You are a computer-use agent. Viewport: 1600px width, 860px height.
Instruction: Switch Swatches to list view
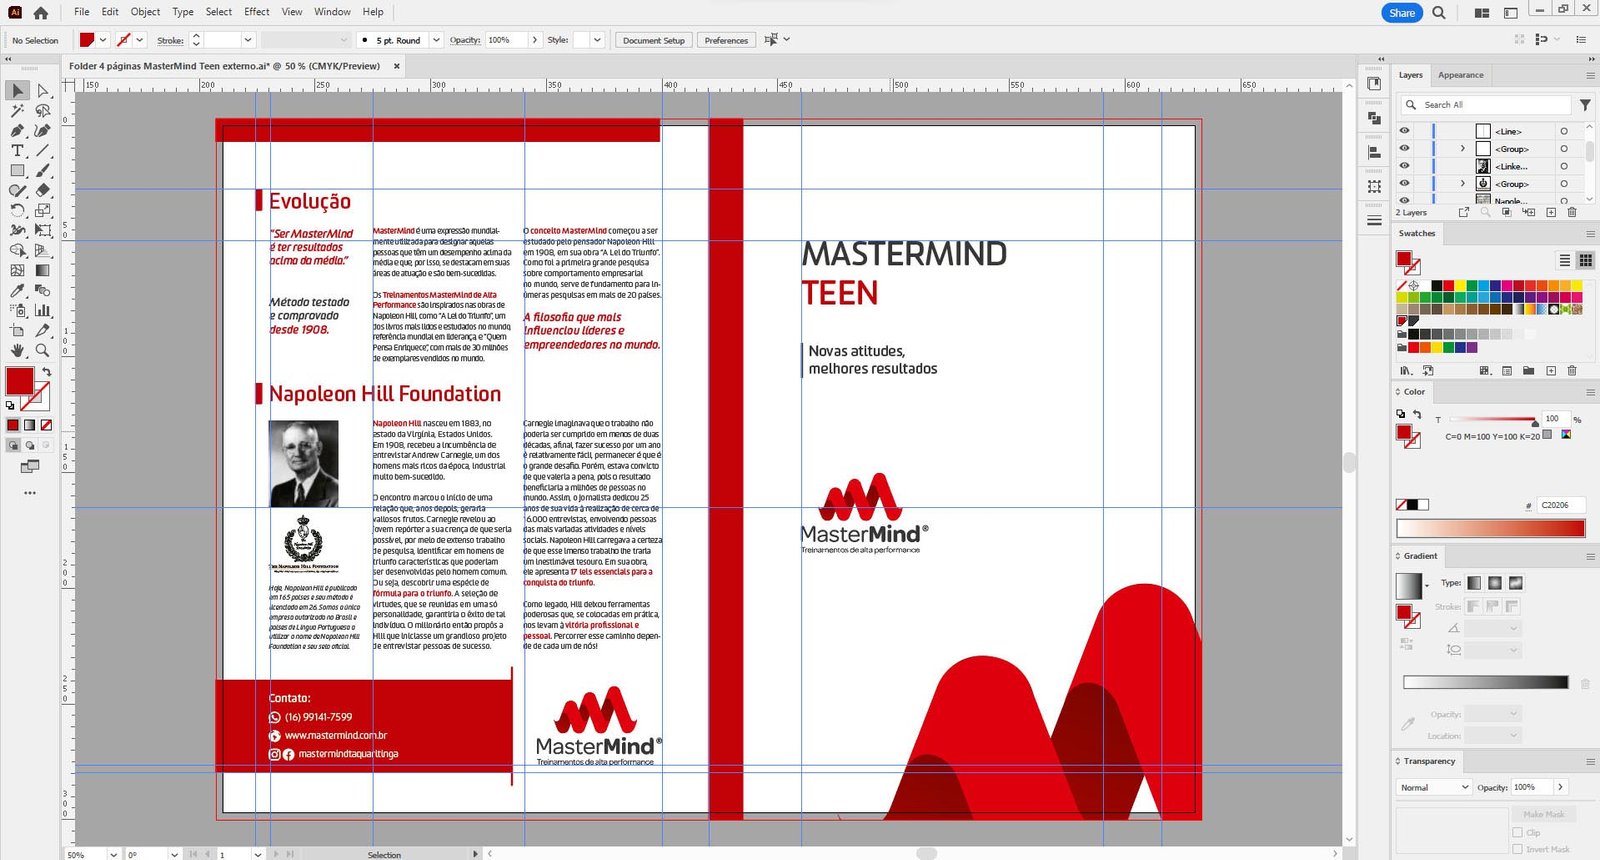1565,260
